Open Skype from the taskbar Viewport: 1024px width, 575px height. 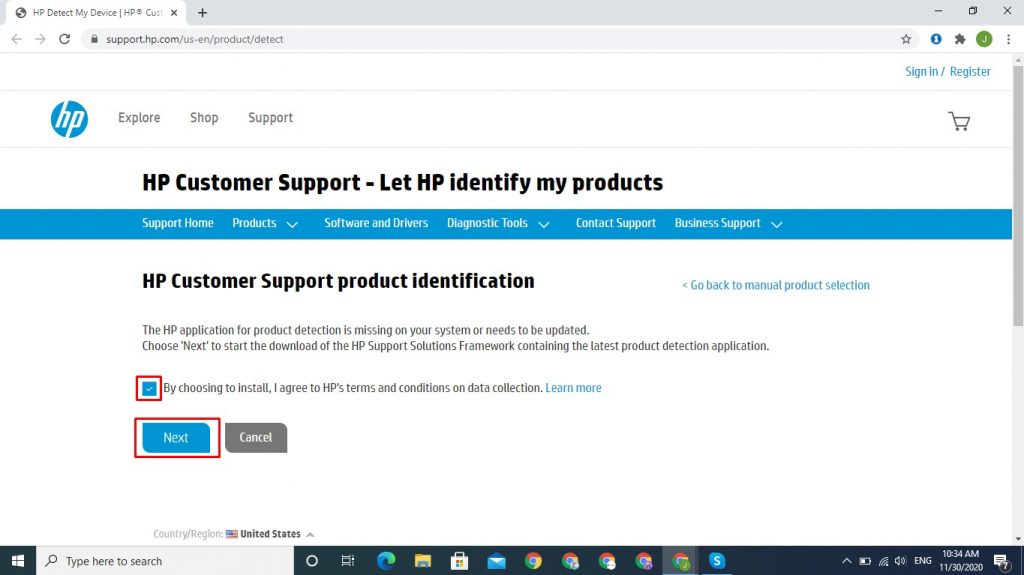717,561
